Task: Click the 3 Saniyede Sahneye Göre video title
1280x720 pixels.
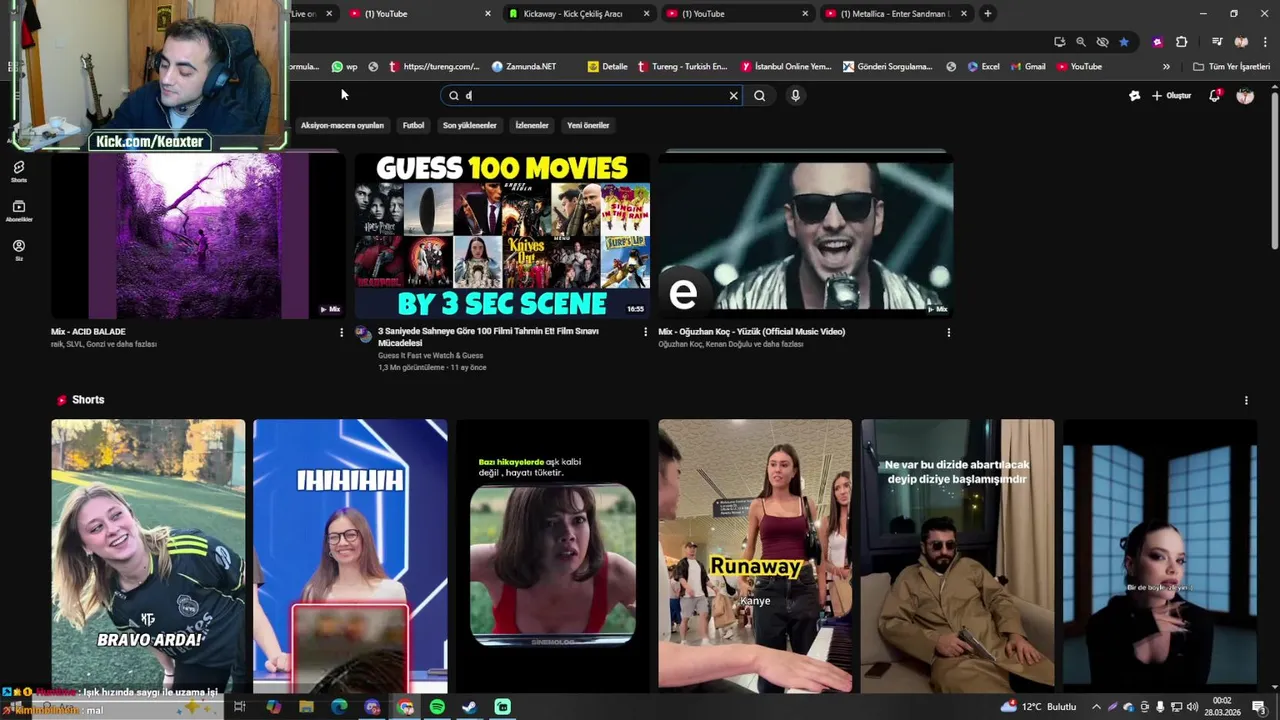Action: click(x=488, y=337)
